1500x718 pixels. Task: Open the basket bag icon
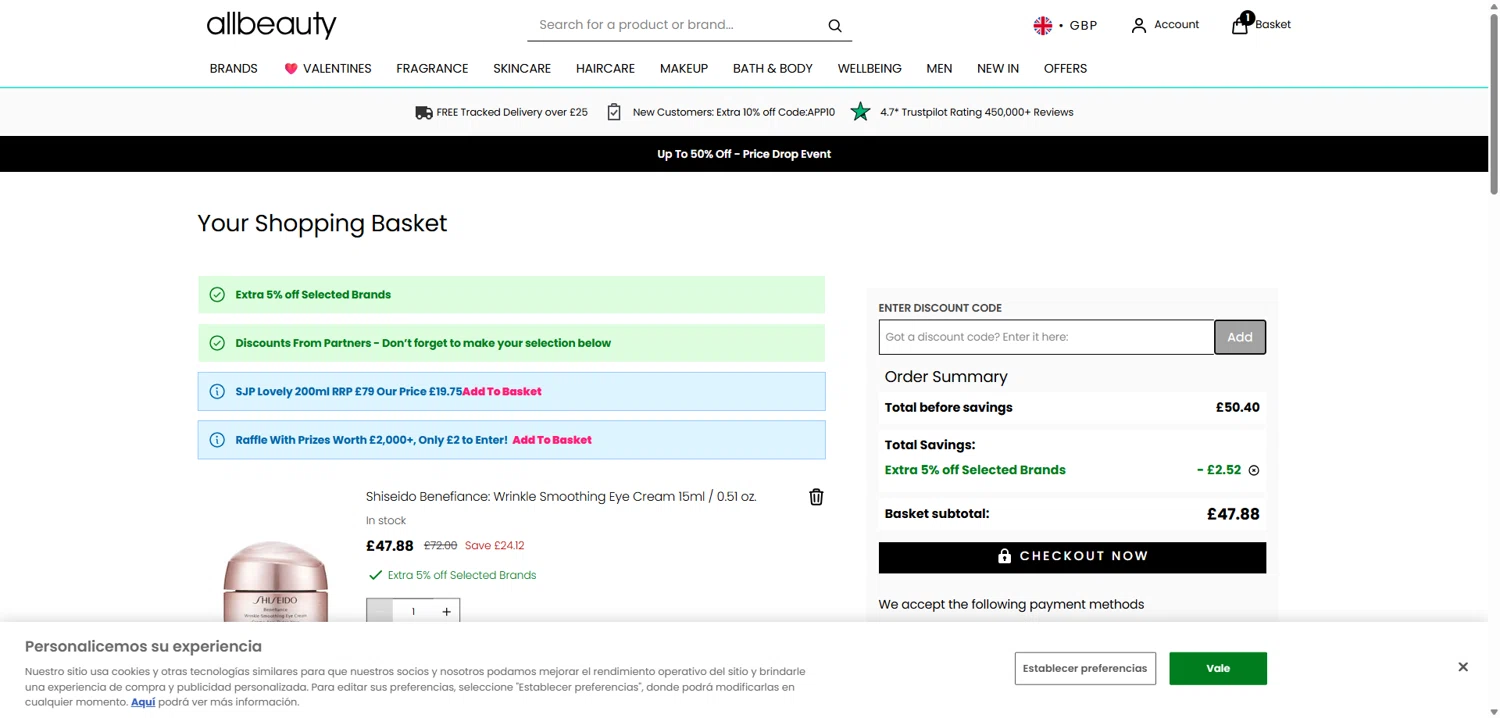[1240, 25]
